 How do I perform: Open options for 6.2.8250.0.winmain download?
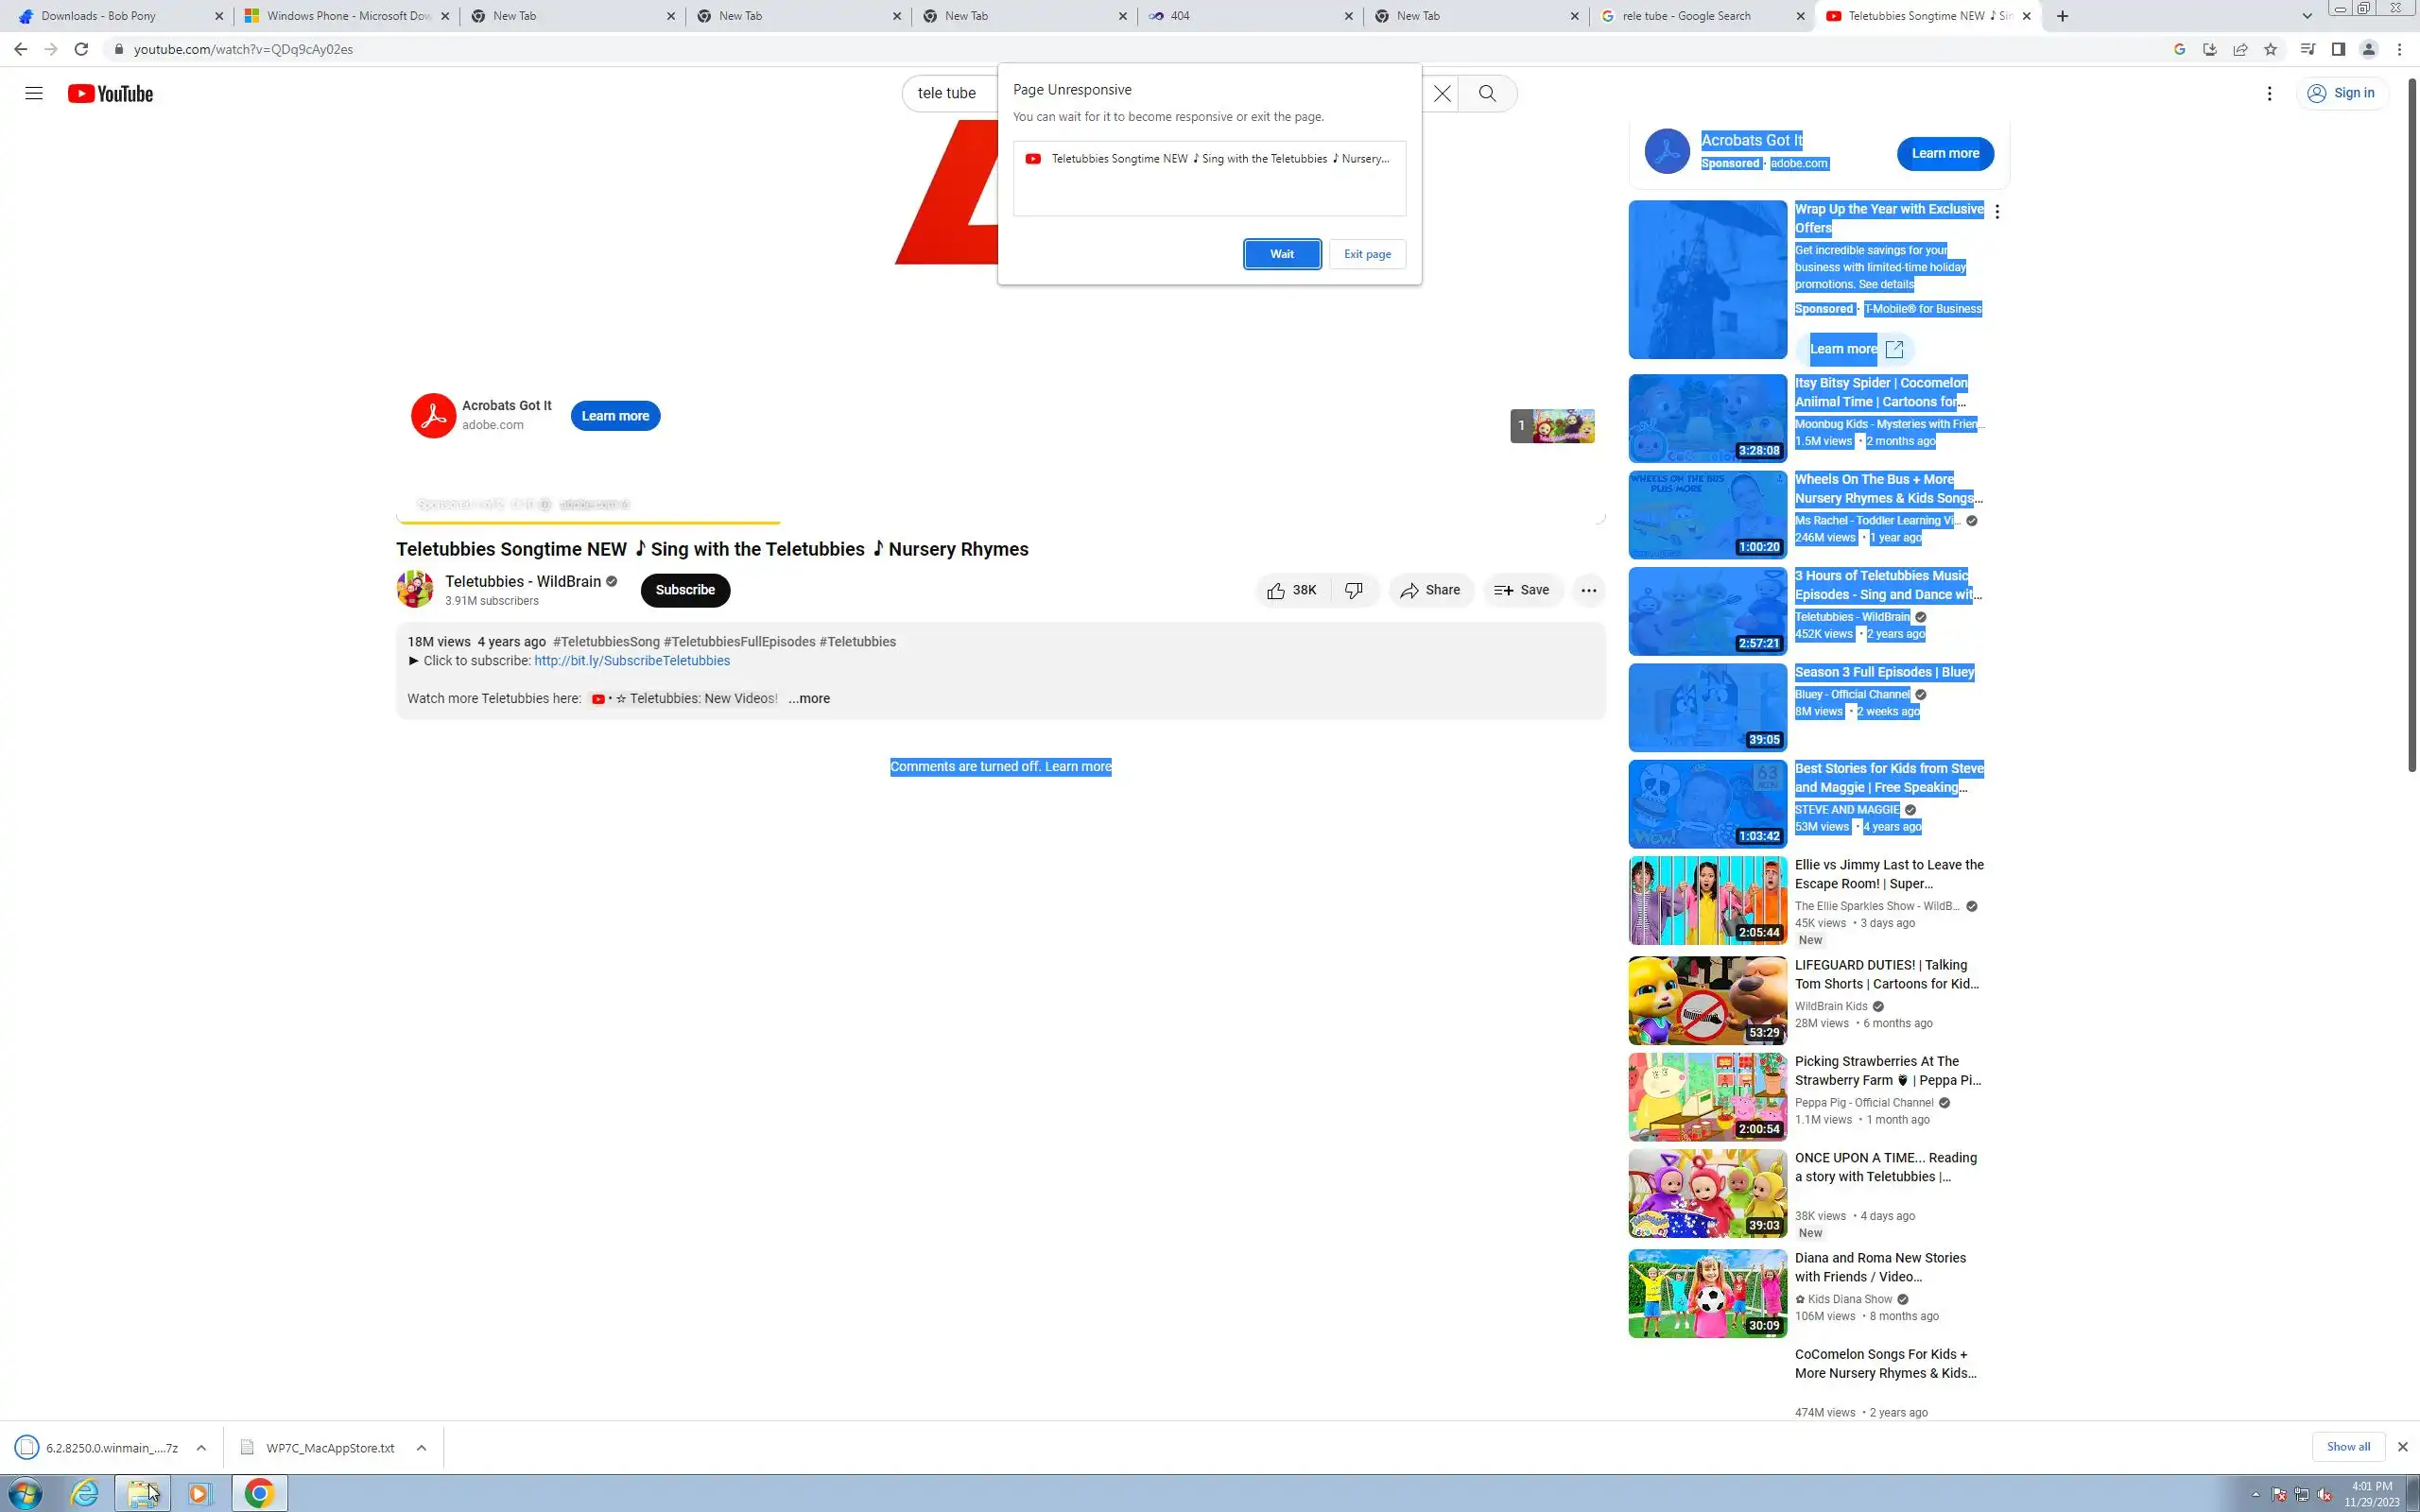coord(201,1447)
